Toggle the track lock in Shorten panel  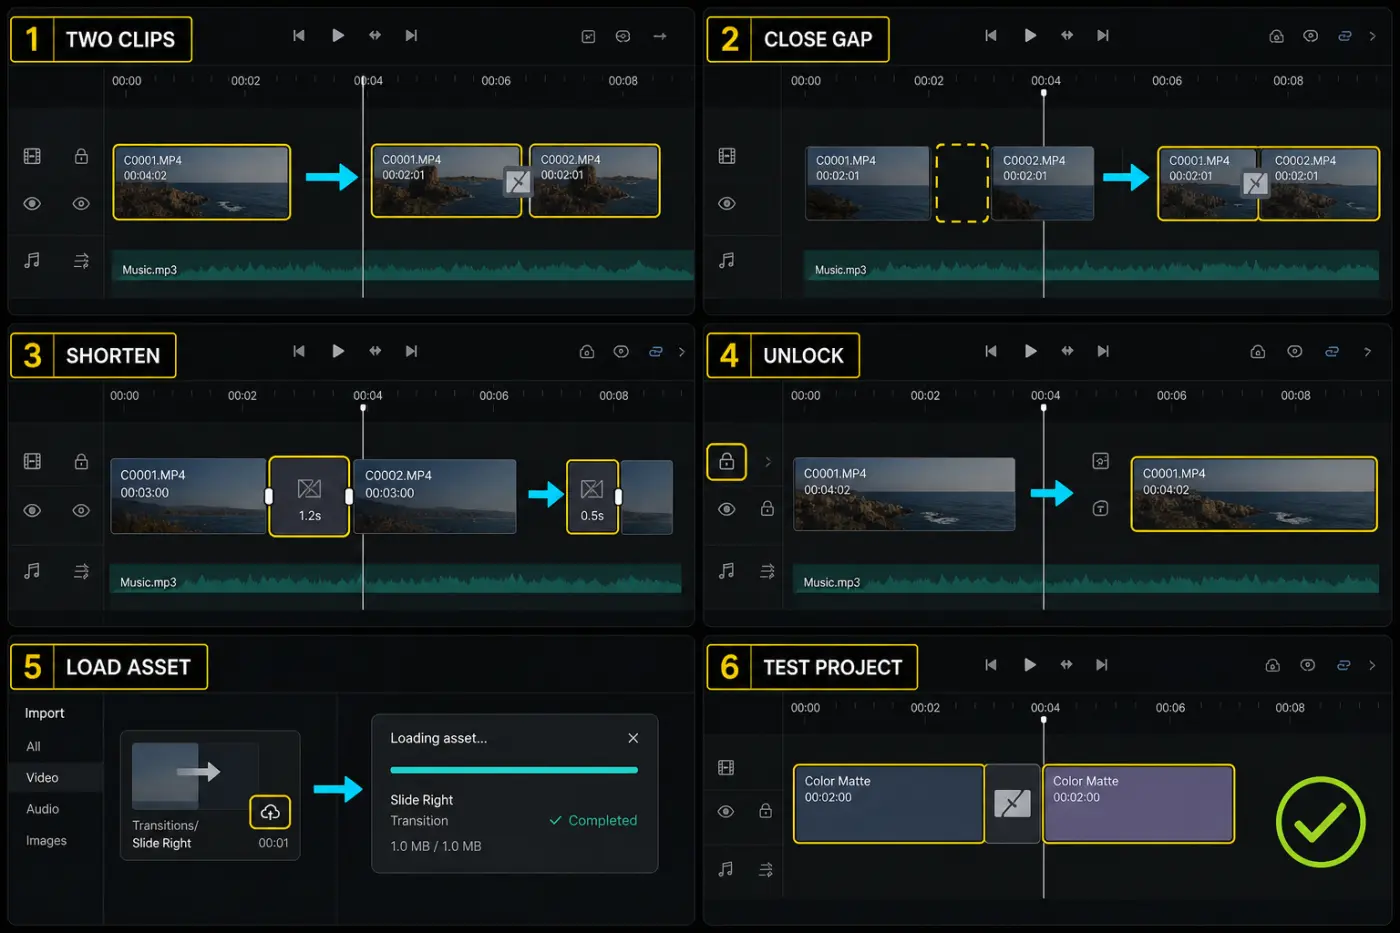point(81,461)
